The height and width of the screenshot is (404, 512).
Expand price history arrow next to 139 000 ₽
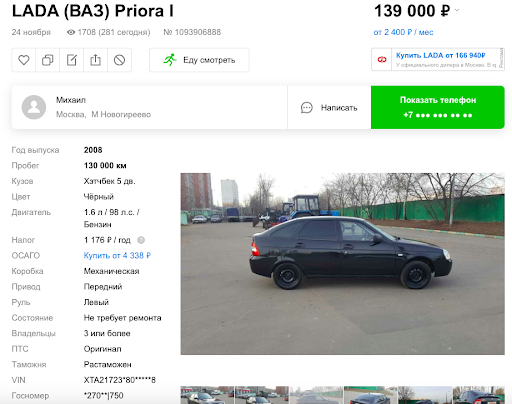[457, 10]
